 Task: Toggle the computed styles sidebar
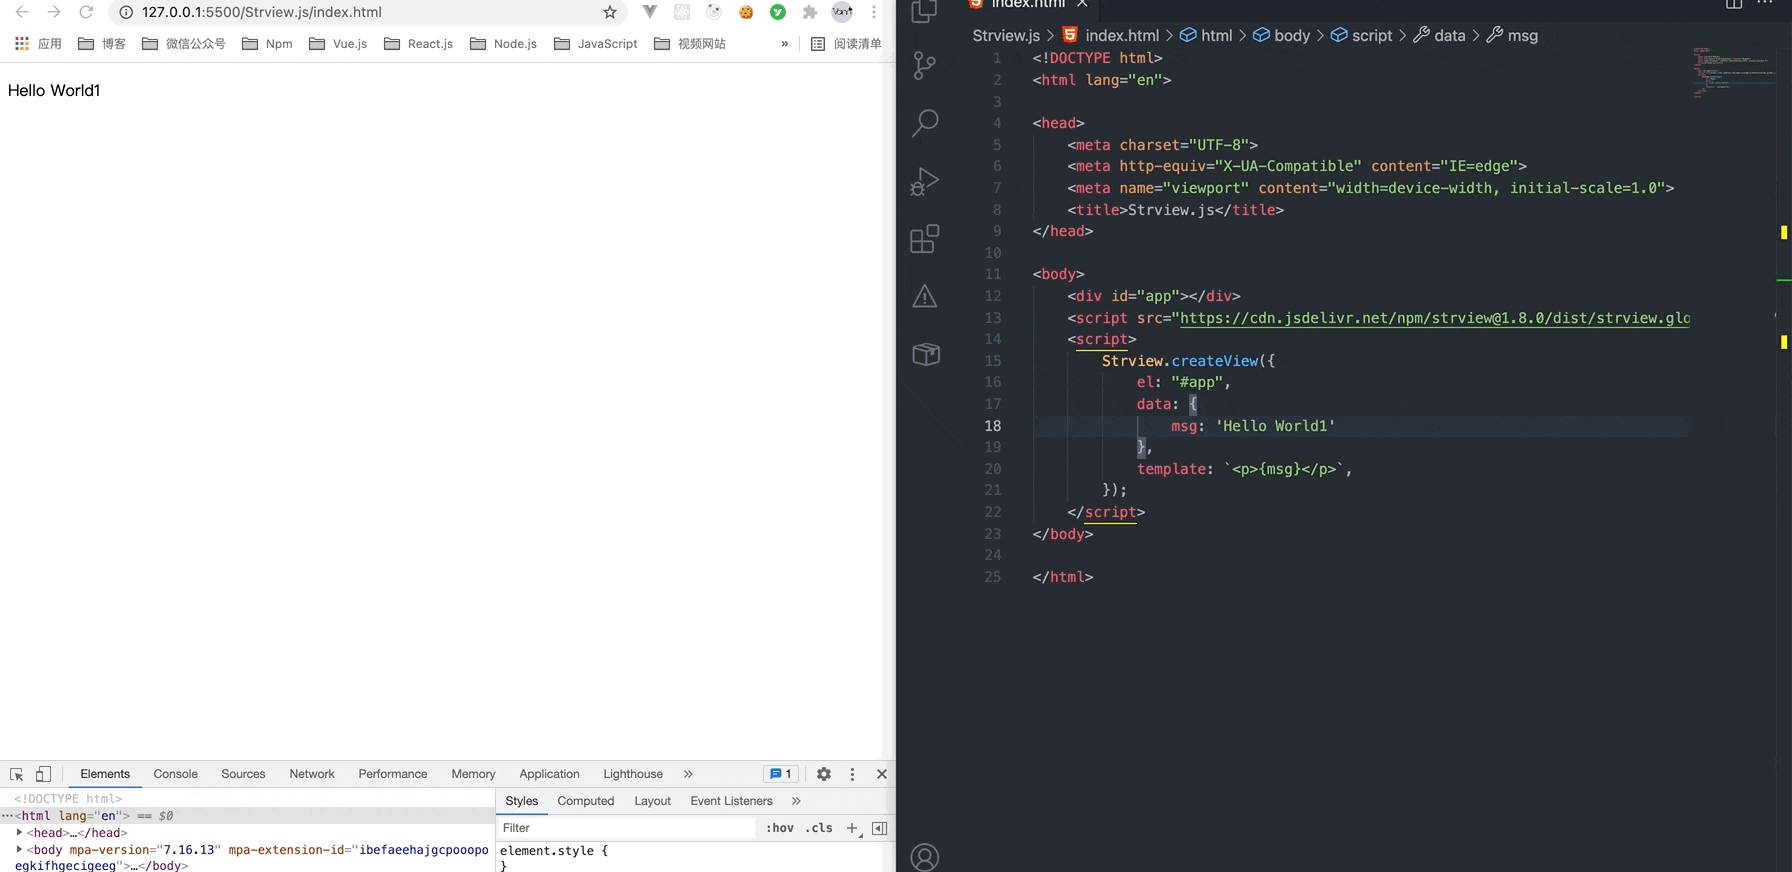coord(880,828)
